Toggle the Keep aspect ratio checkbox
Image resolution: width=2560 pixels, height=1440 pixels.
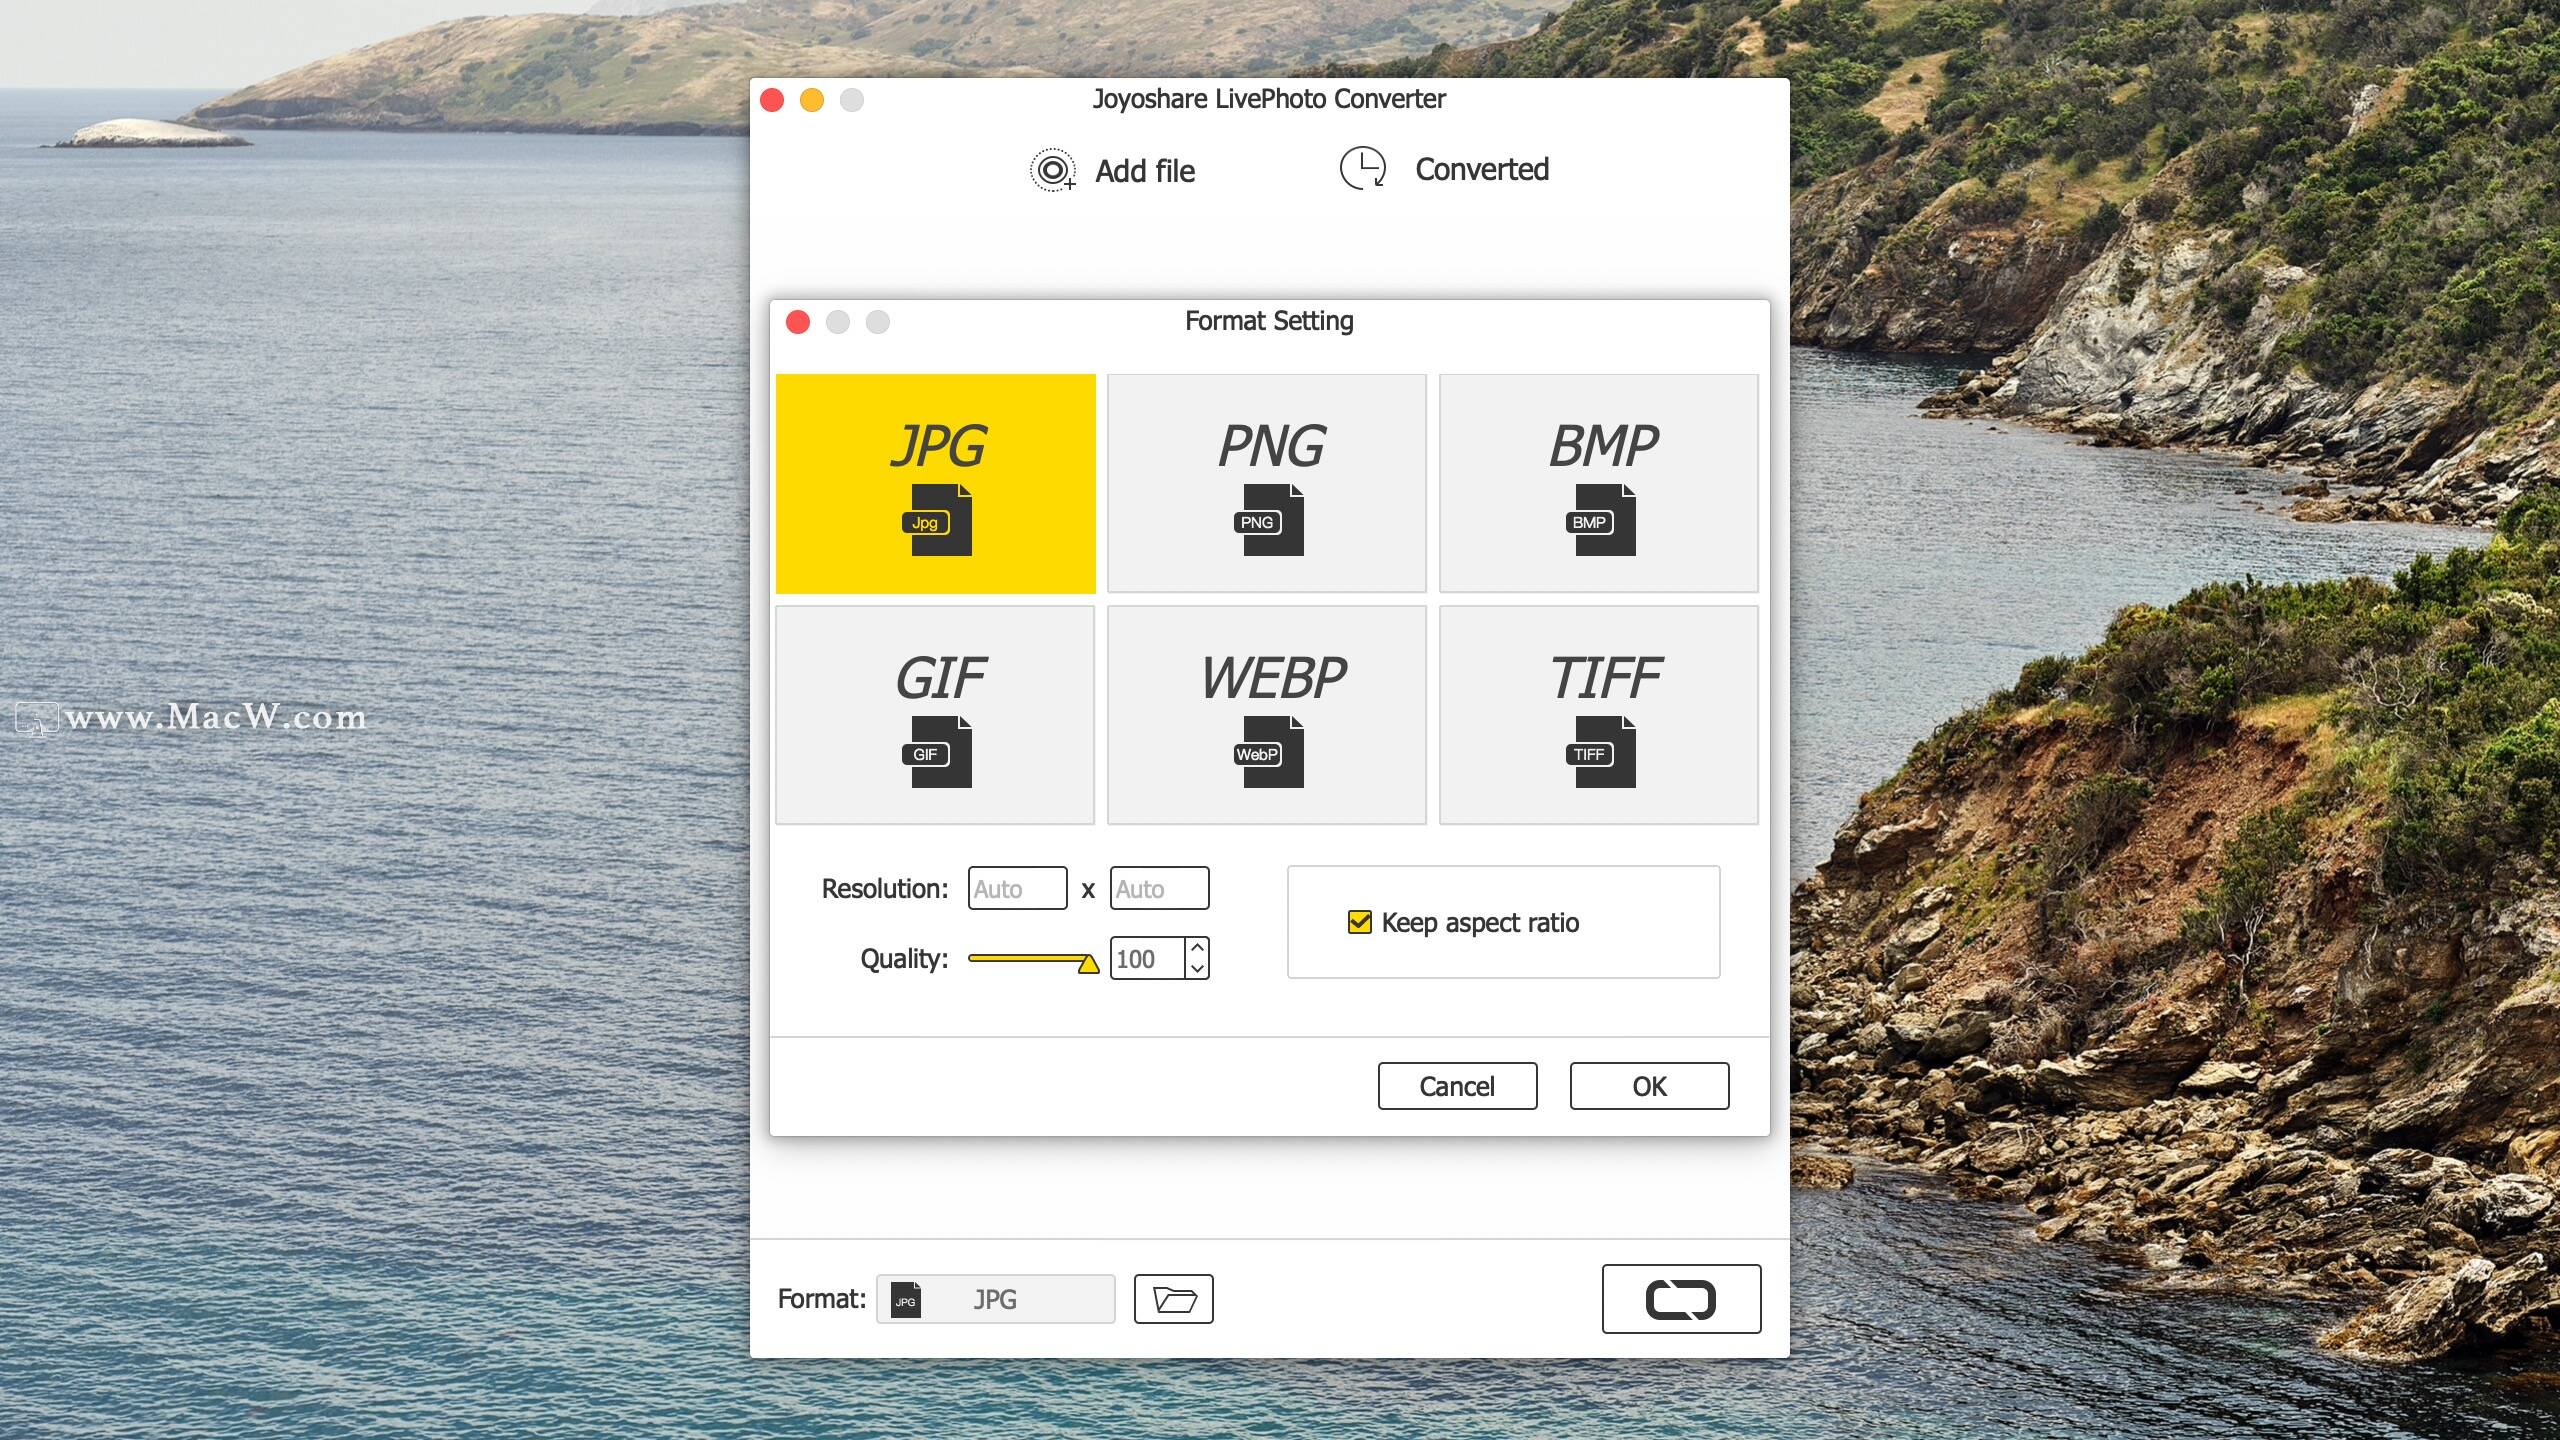pos(1360,922)
